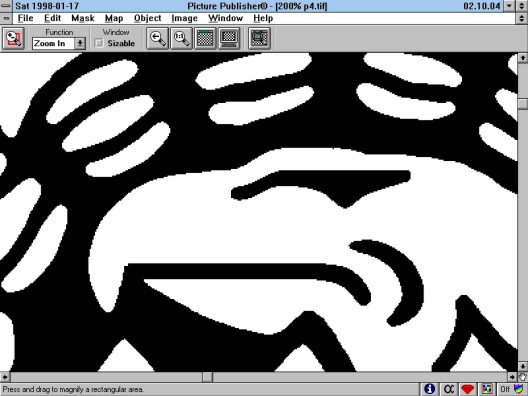Click the vertical scrollbar down arrow

523,367
